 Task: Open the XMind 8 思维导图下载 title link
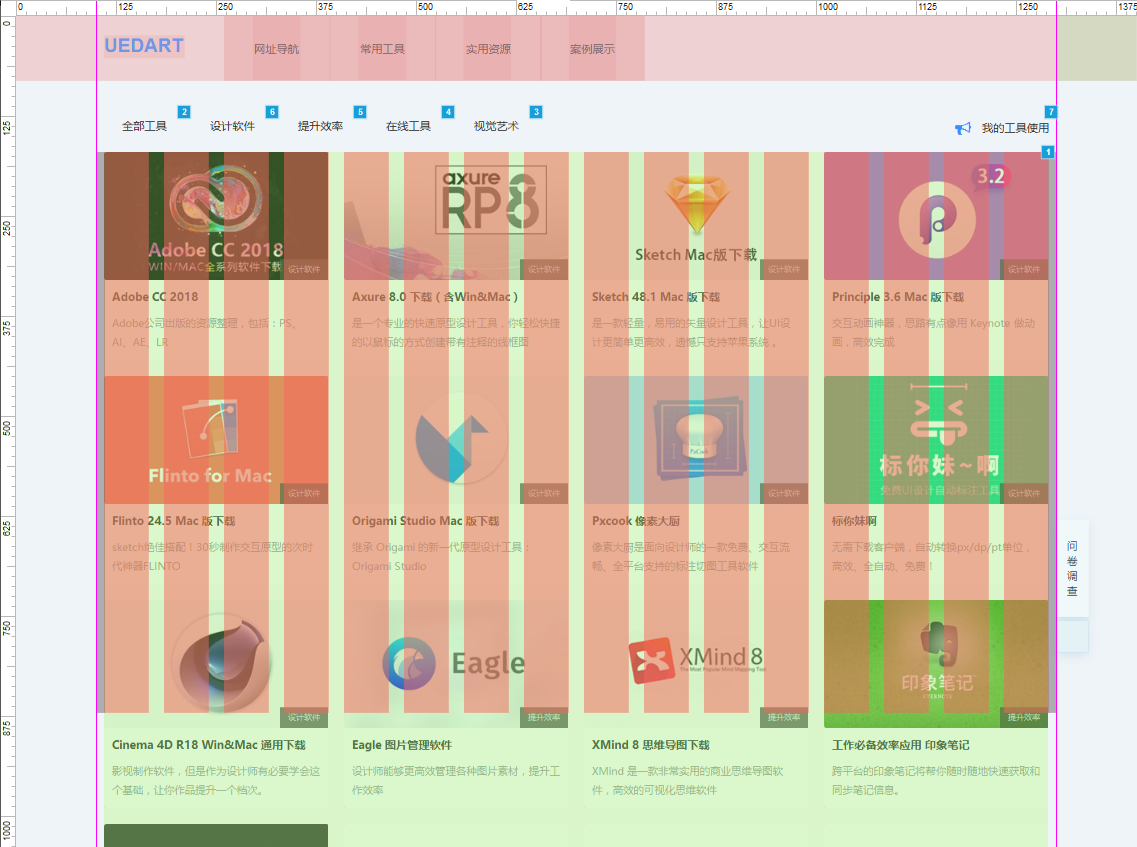click(x=650, y=745)
